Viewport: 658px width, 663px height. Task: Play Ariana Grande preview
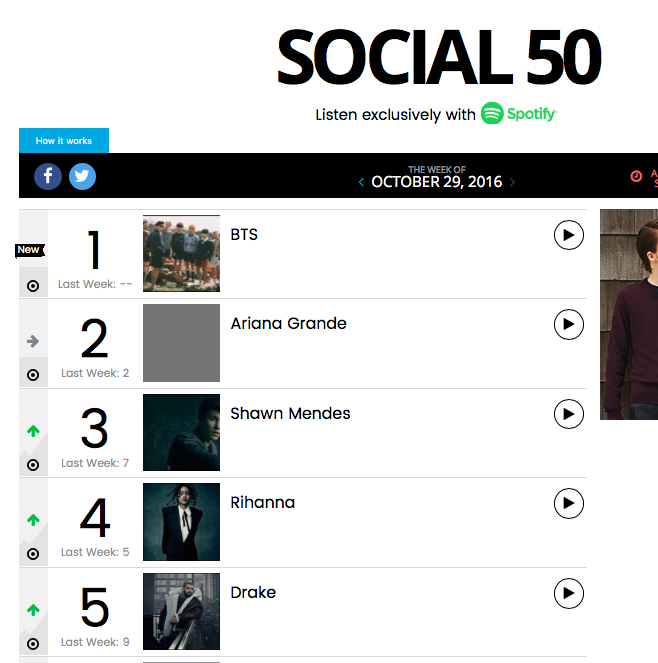click(568, 324)
